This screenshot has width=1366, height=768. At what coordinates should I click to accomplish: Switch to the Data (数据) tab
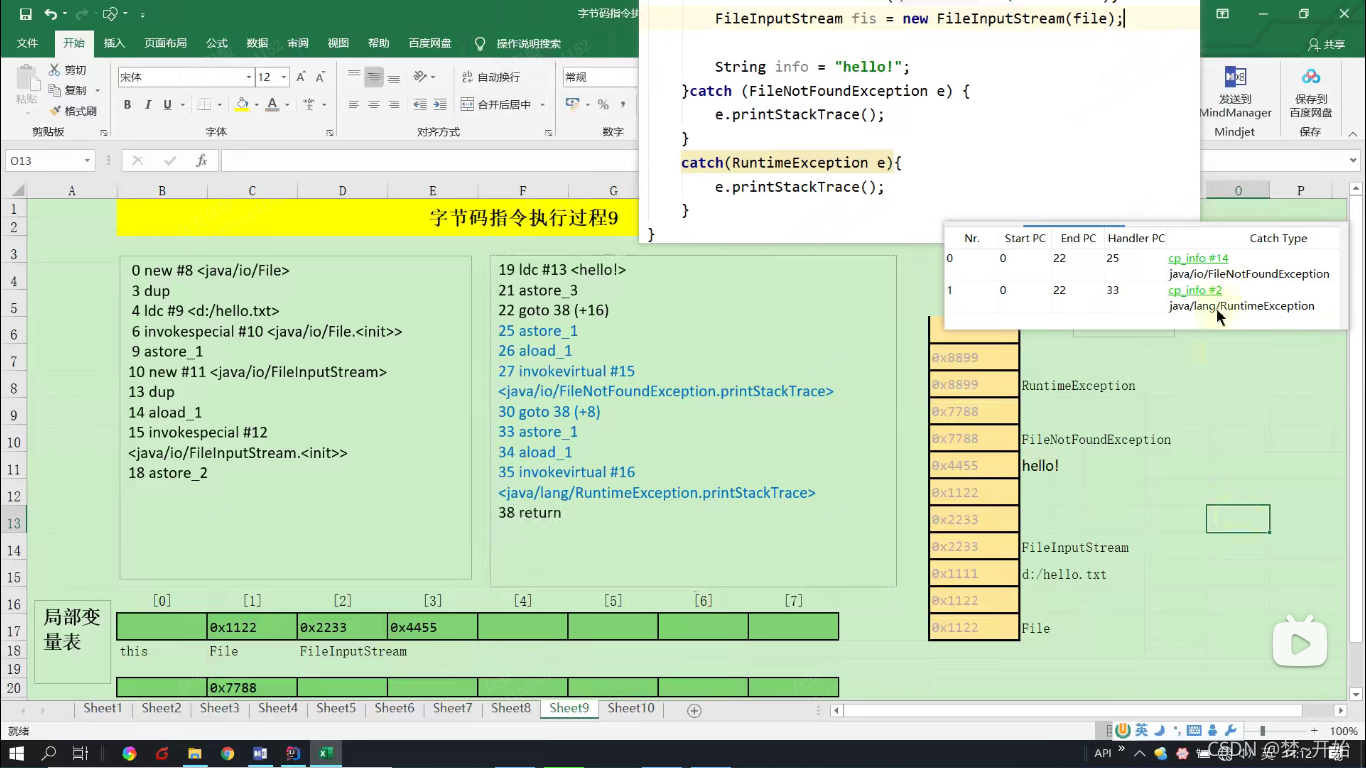pyautogui.click(x=257, y=43)
